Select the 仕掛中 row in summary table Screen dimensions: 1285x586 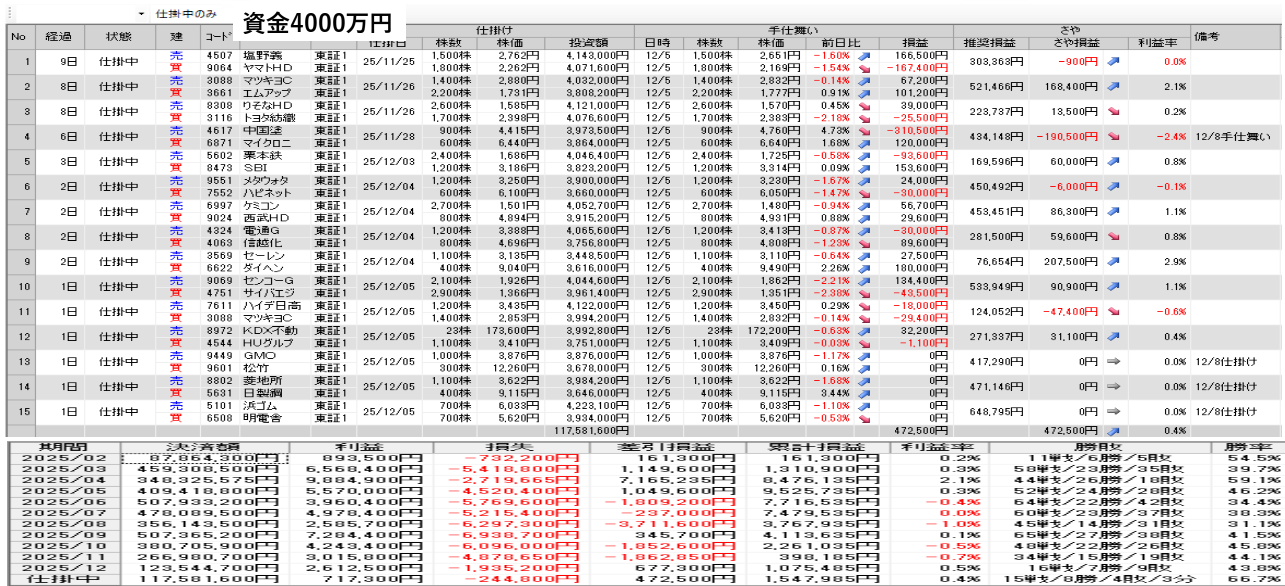60,579
